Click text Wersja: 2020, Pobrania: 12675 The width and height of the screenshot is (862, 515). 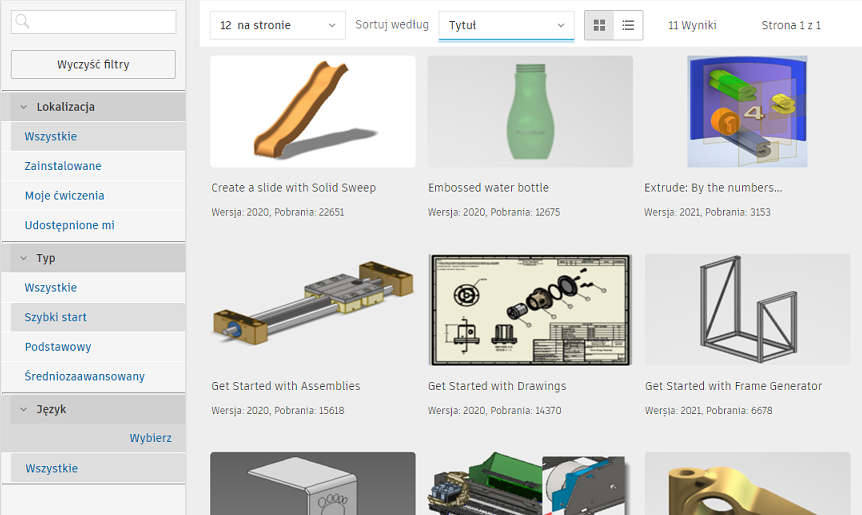click(x=494, y=212)
